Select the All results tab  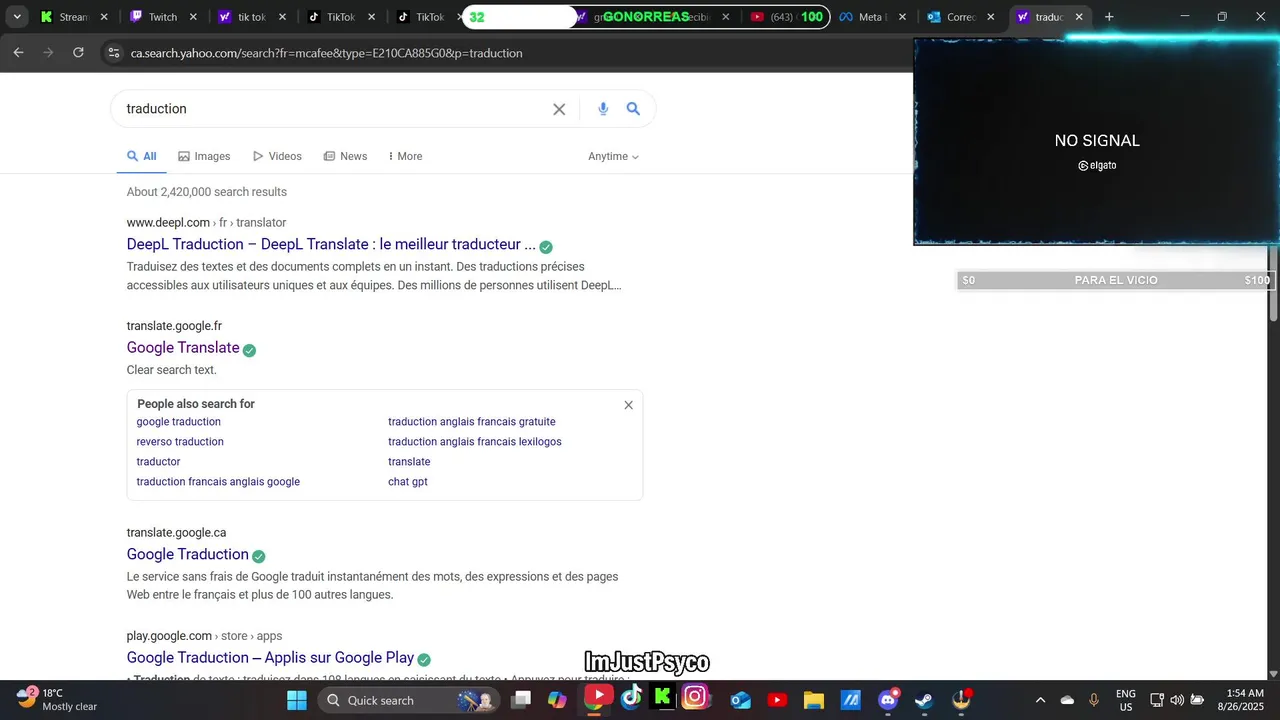pyautogui.click(x=142, y=156)
